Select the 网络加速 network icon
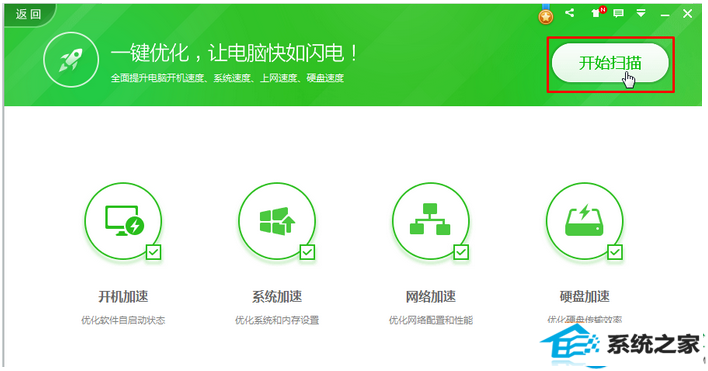The image size is (708, 371). pos(431,221)
